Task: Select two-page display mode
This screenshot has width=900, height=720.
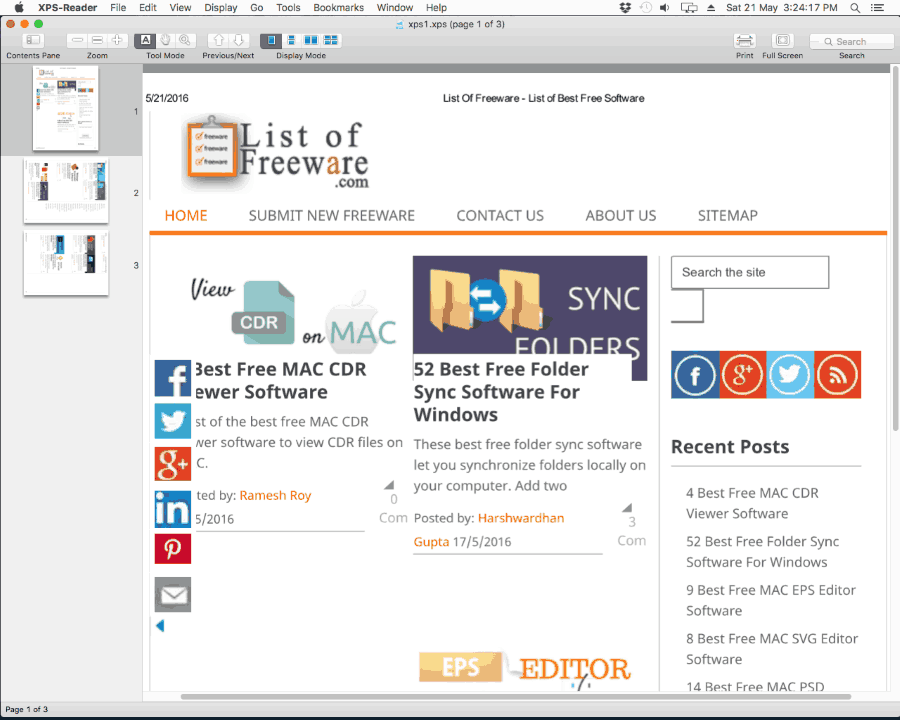Action: tap(311, 40)
